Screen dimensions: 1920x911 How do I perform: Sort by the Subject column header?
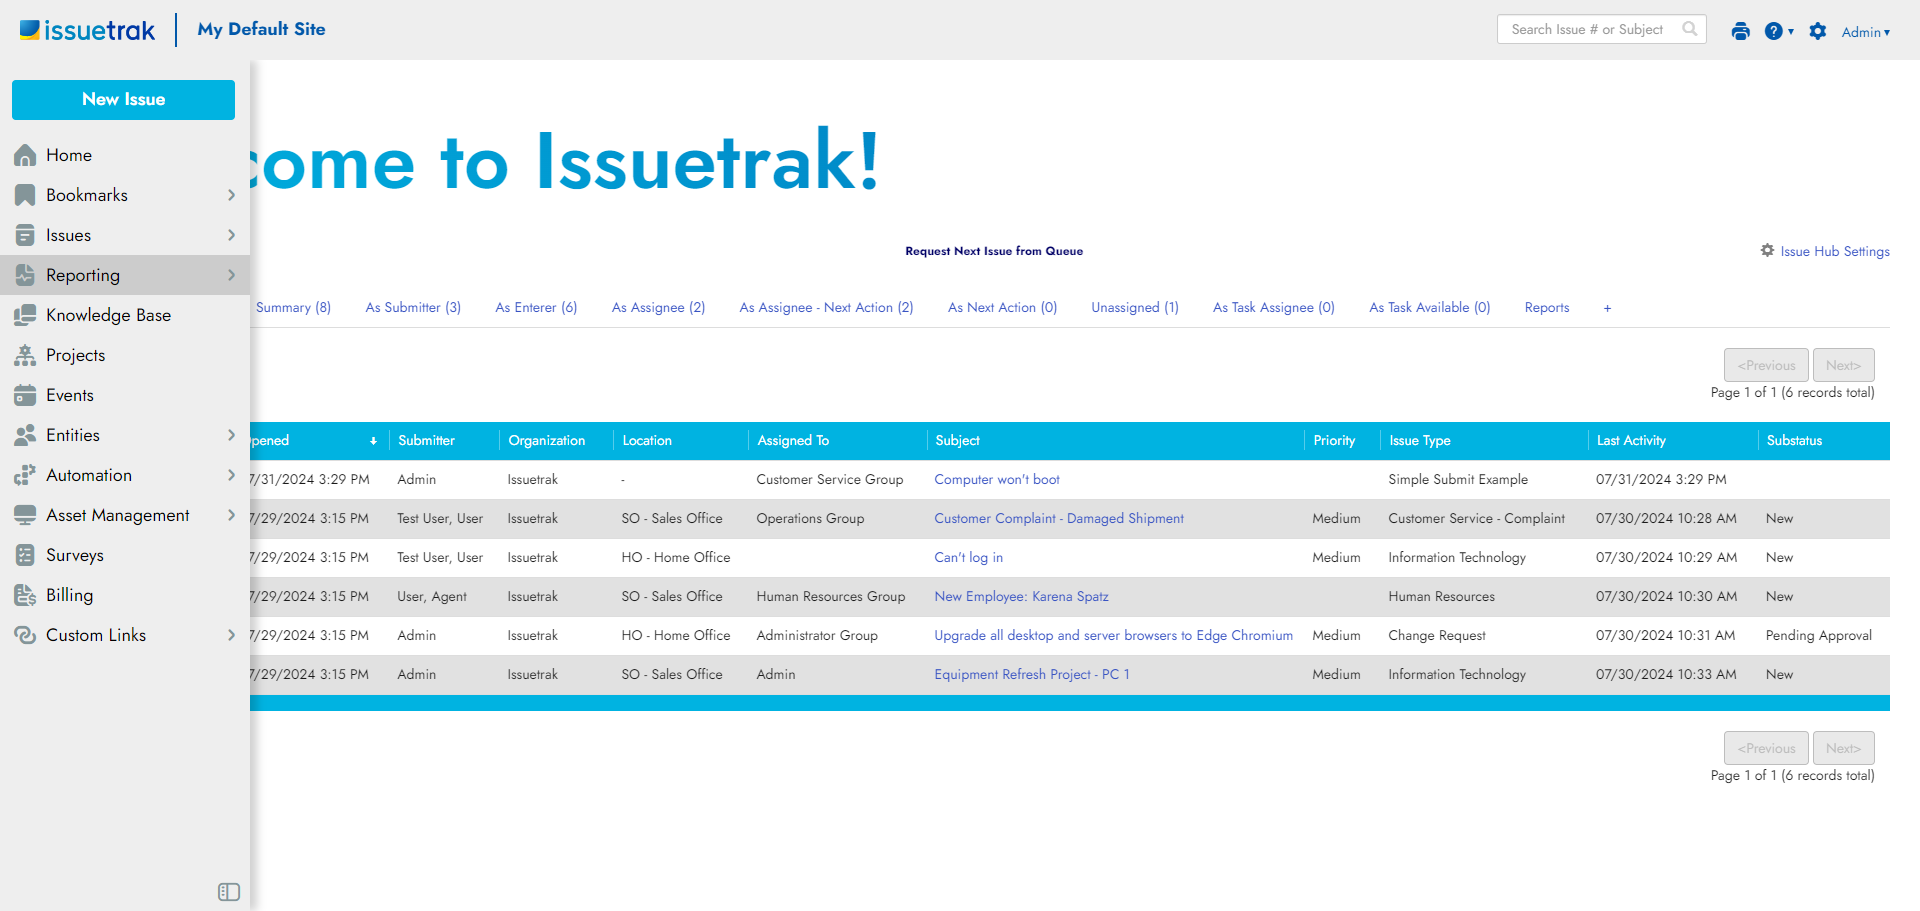click(957, 441)
